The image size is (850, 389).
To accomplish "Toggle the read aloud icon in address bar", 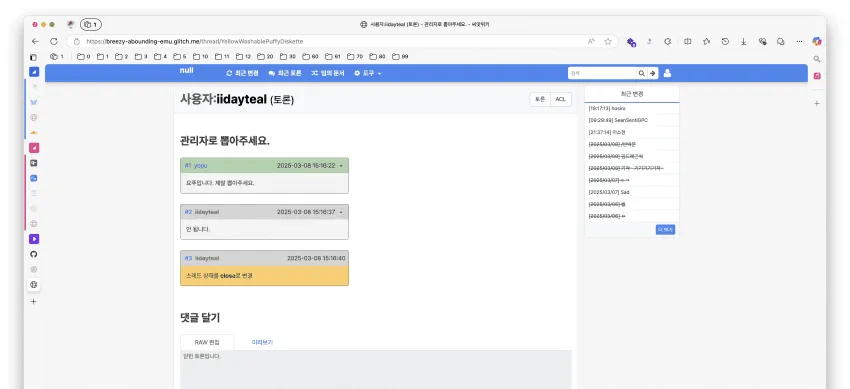I will [591, 41].
